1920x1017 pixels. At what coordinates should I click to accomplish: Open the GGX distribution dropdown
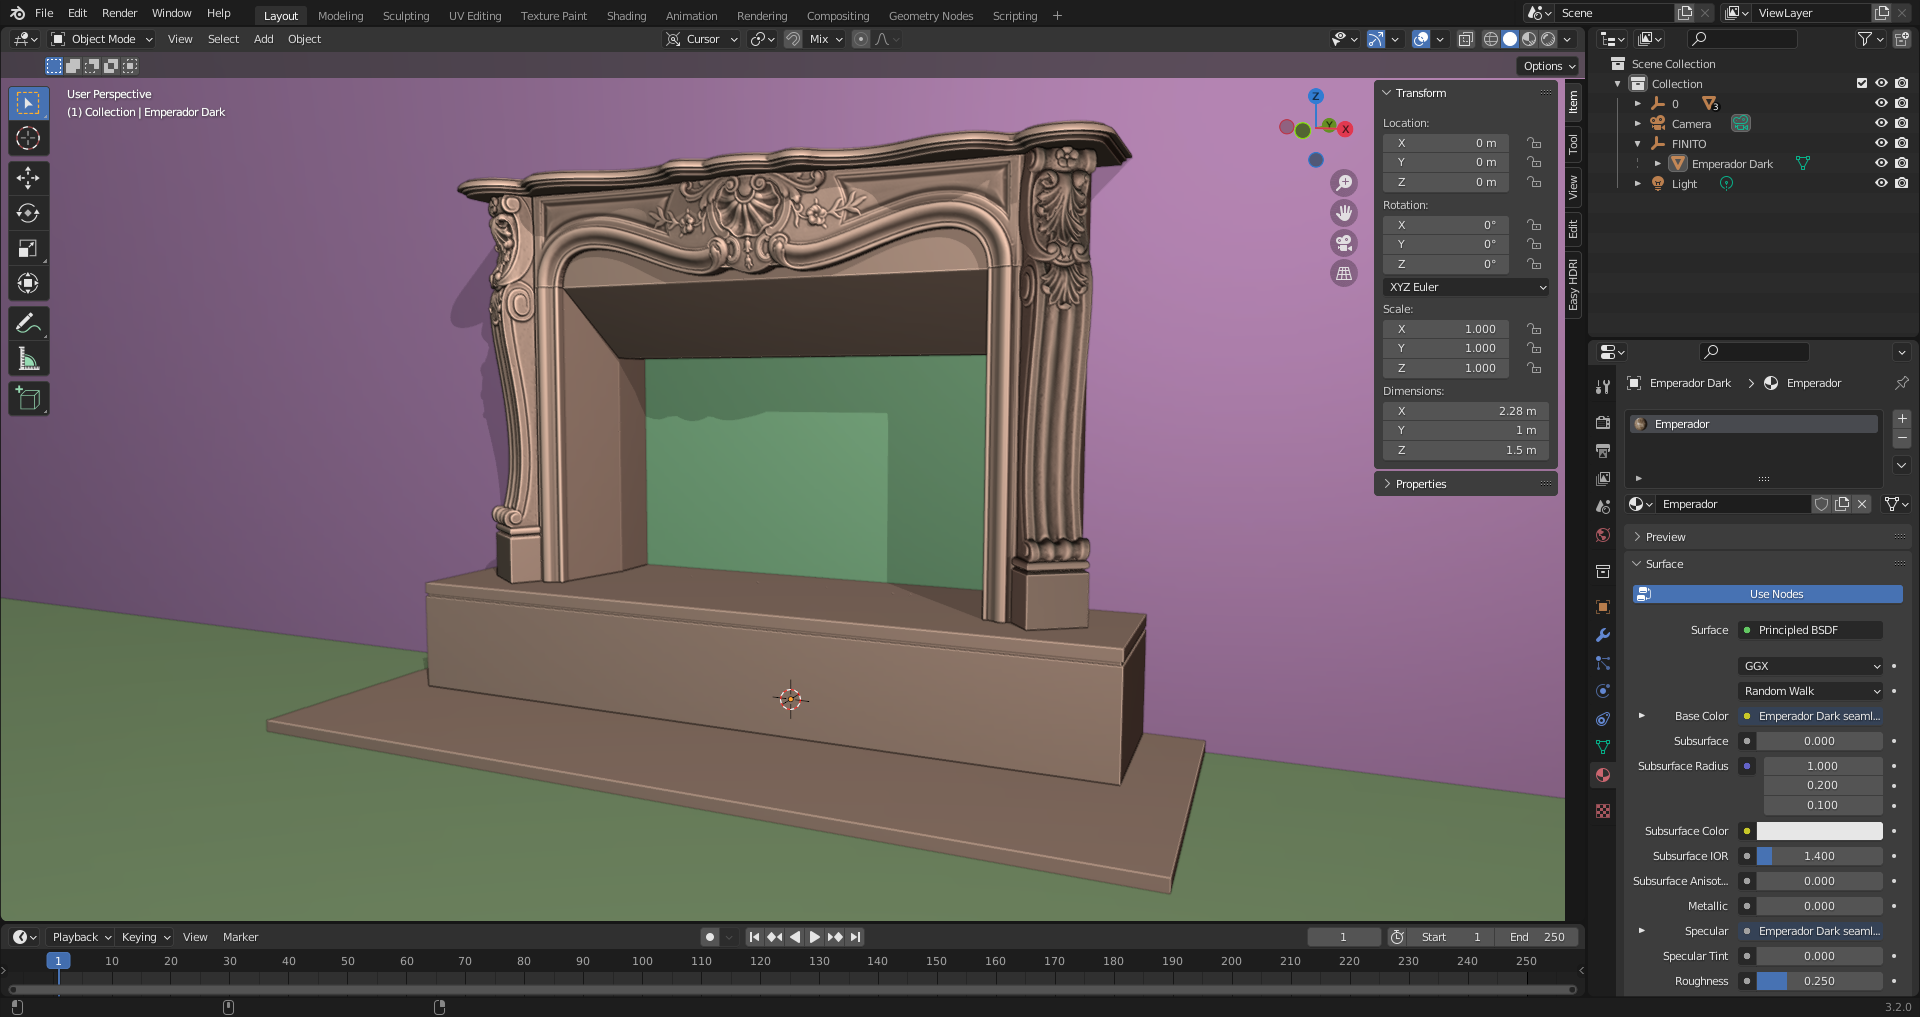[1811, 666]
